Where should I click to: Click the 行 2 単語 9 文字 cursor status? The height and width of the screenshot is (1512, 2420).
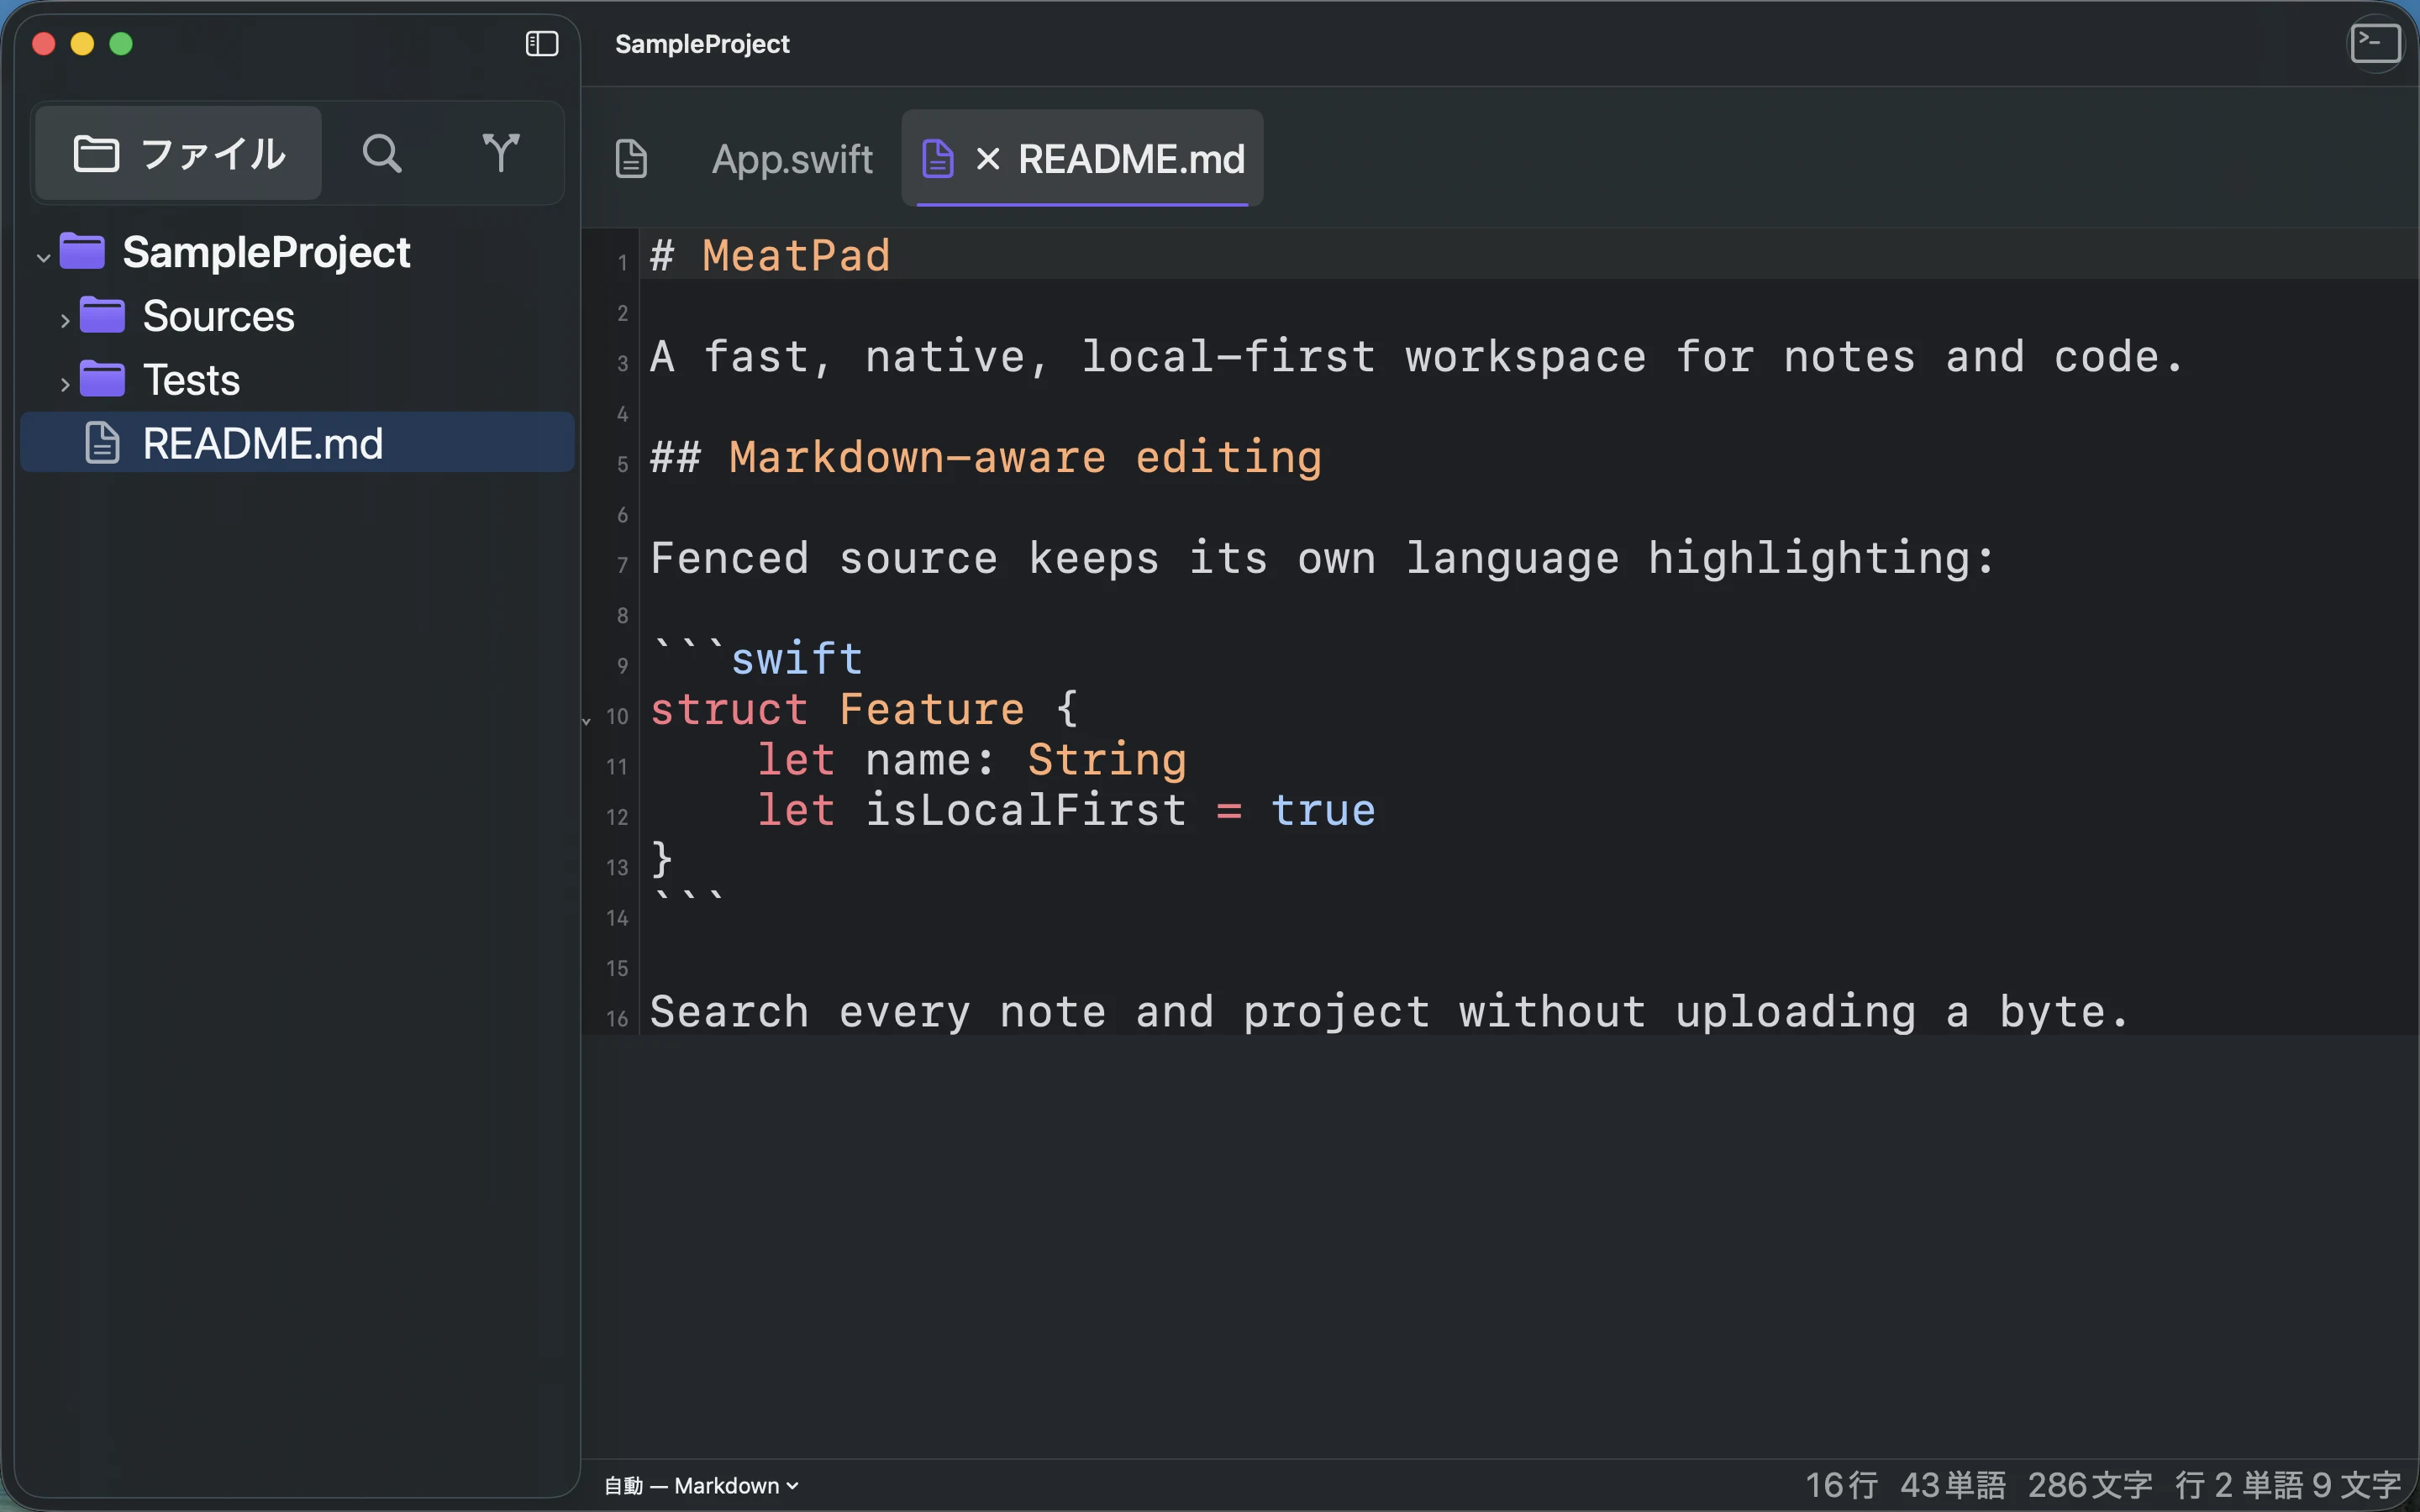pyautogui.click(x=2288, y=1485)
